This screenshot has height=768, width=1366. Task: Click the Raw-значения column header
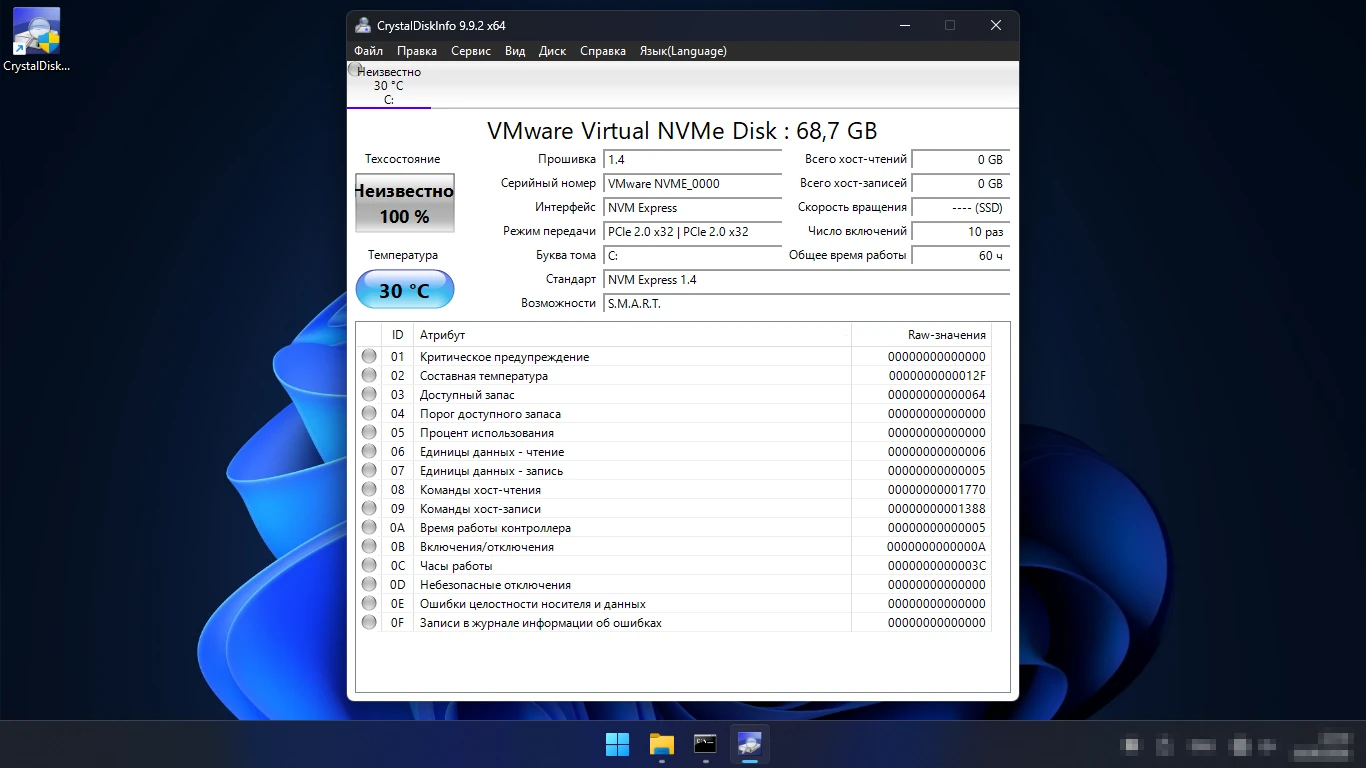[921, 335]
